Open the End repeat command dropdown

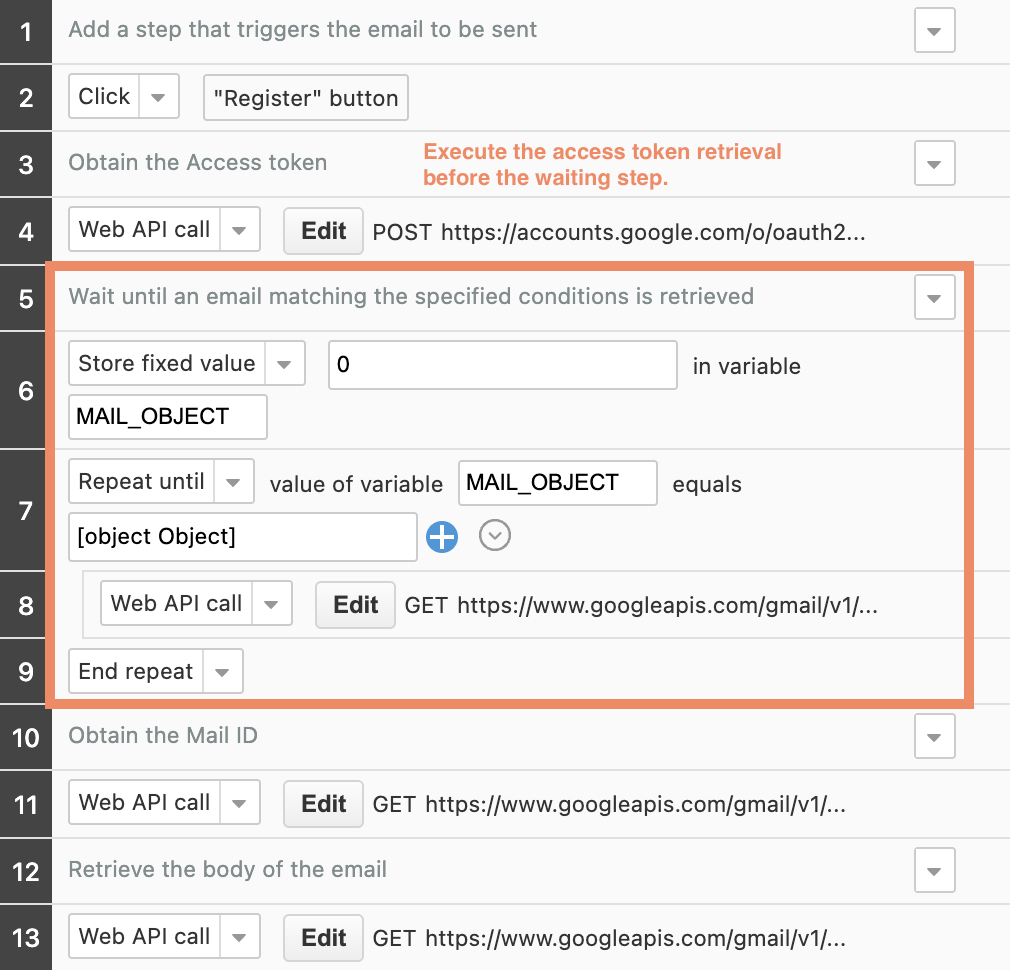point(222,671)
